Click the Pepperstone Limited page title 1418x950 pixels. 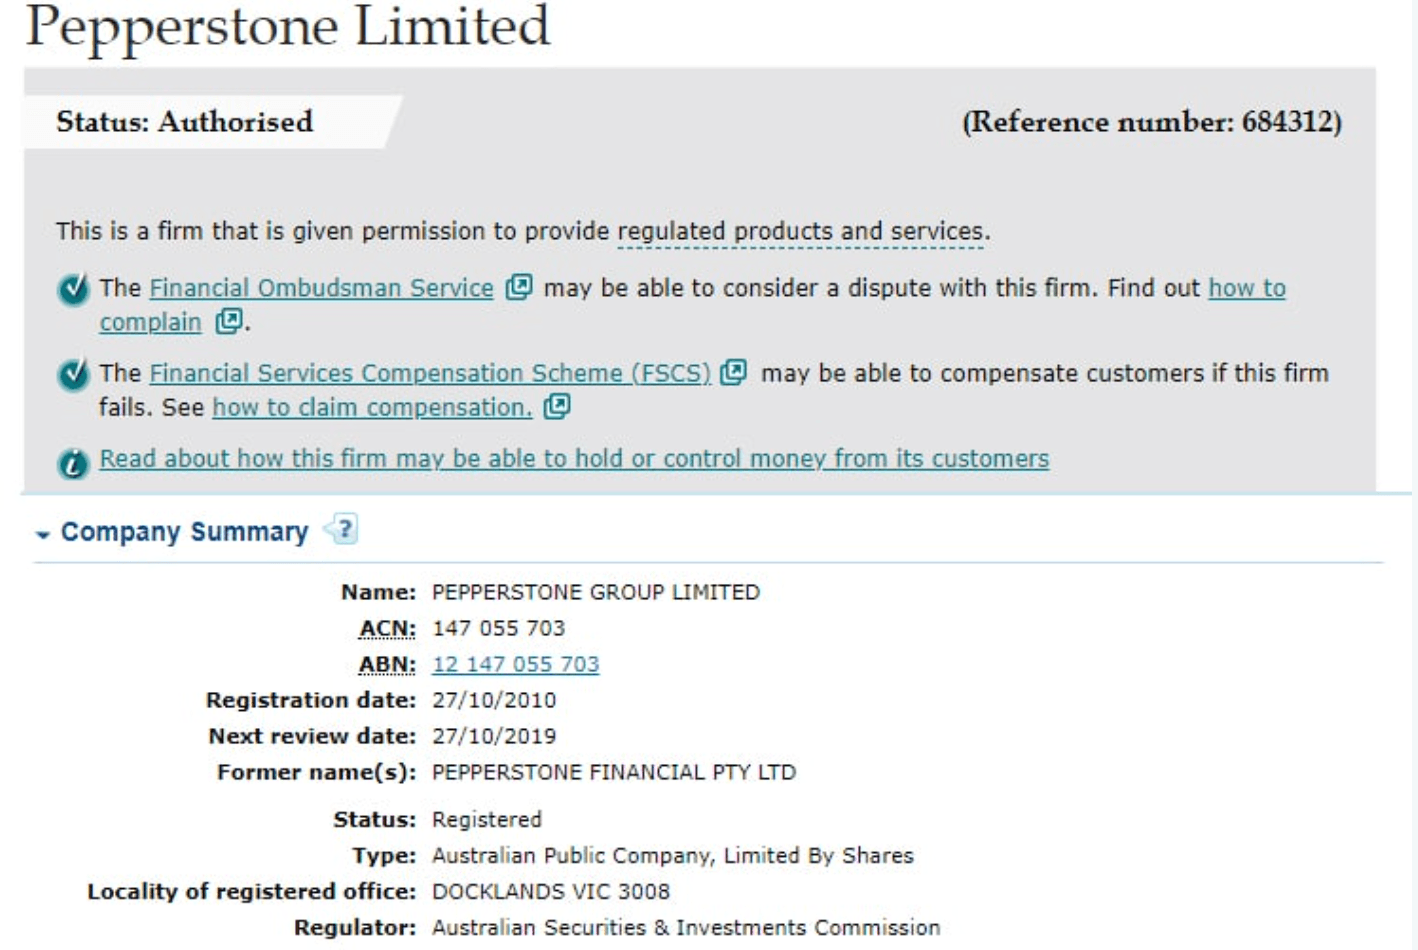[288, 26]
